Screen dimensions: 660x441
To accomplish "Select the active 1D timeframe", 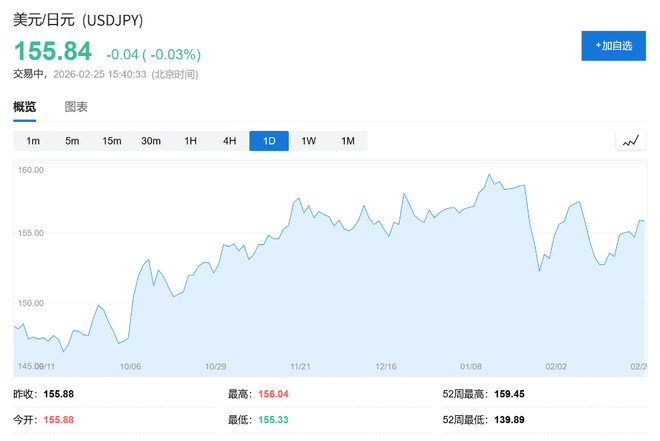I will [x=269, y=141].
